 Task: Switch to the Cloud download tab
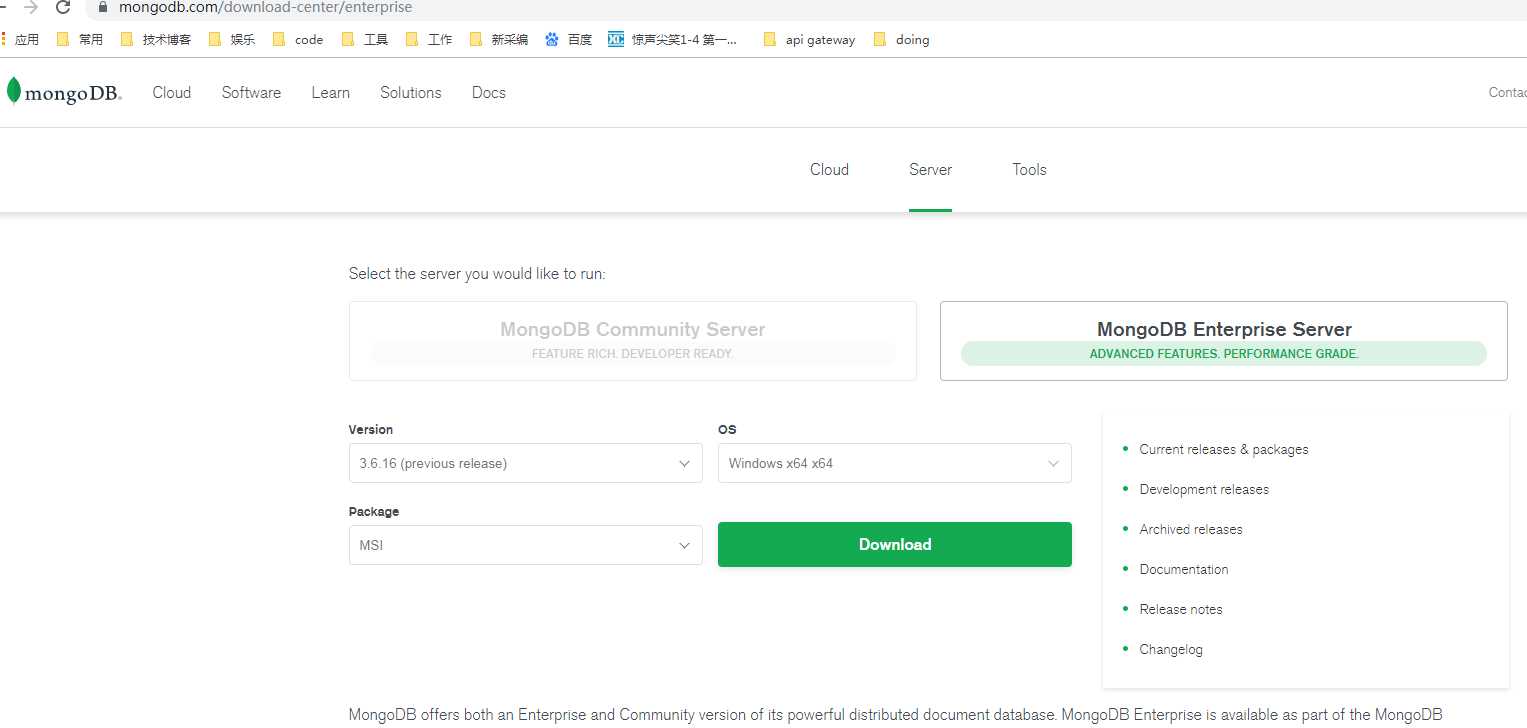click(x=829, y=170)
